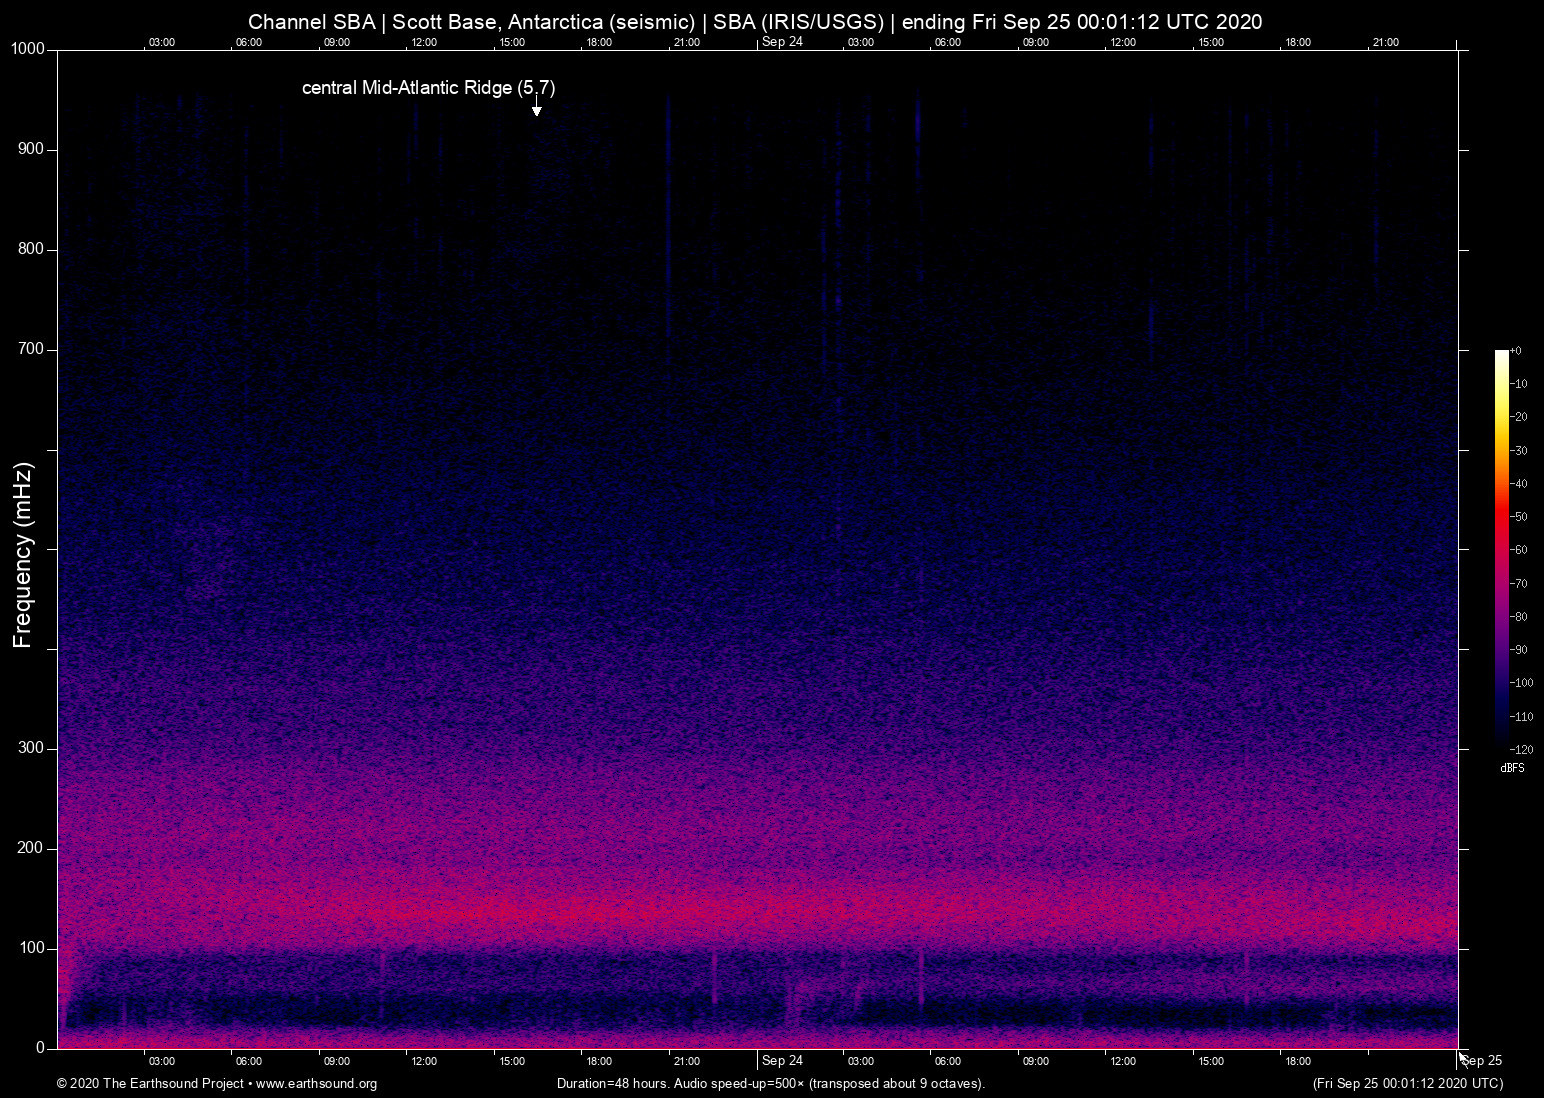Click the "Frequency (mHz)" axis label
The width and height of the screenshot is (1544, 1098).
[x=23, y=555]
